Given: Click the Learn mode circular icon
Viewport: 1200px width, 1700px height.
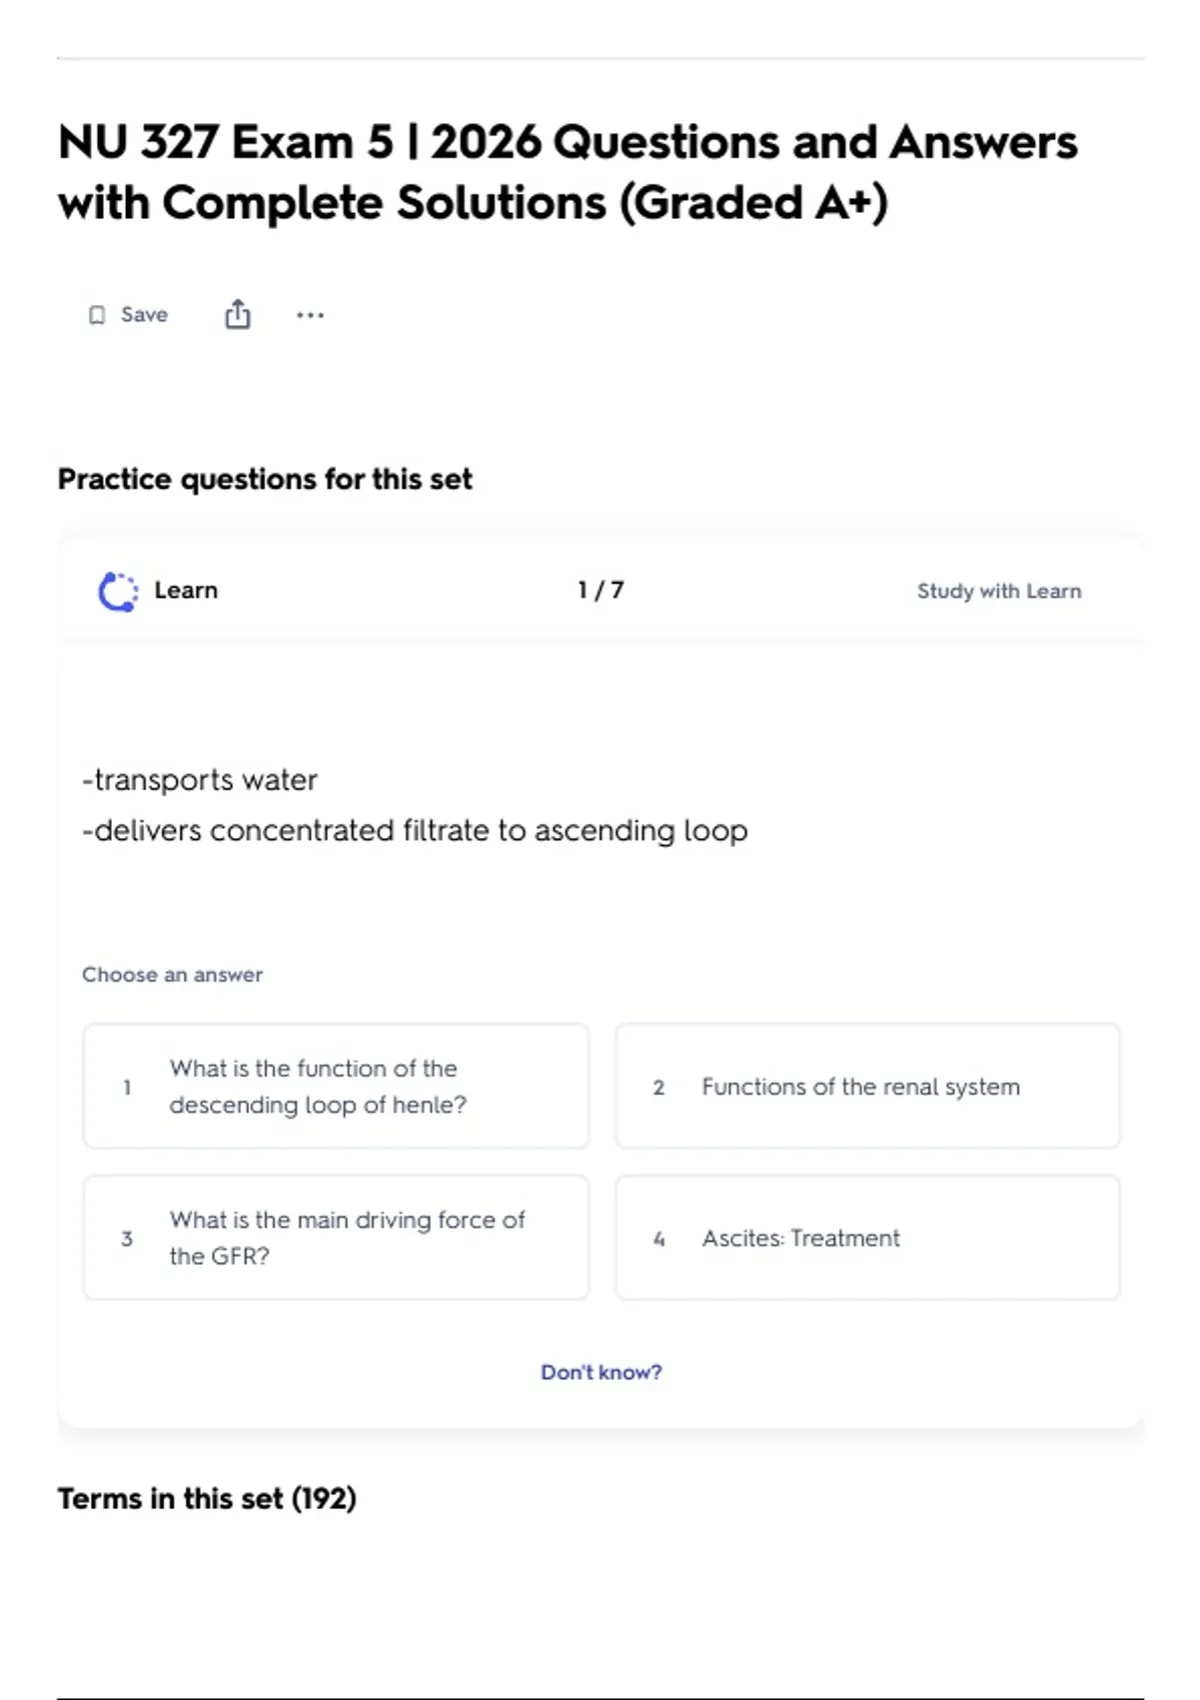Looking at the screenshot, I should pos(118,591).
